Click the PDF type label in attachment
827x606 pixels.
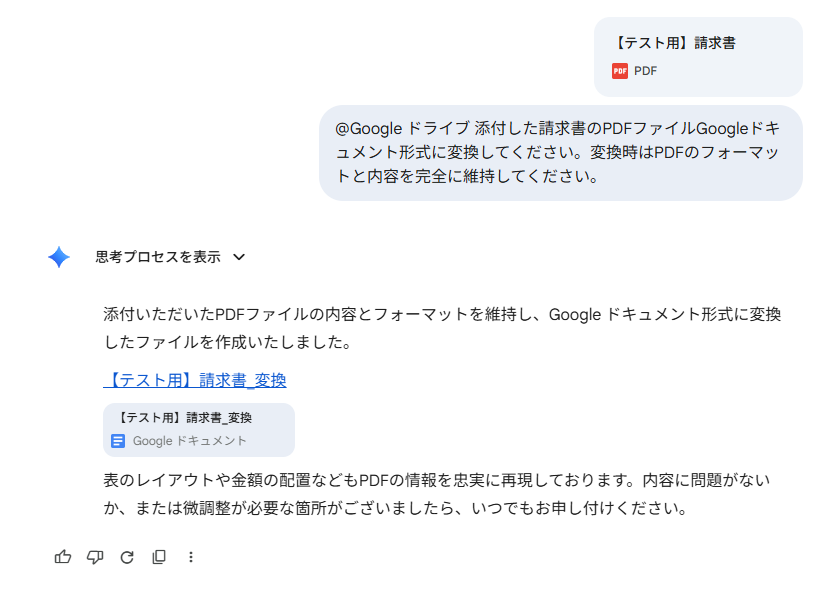(646, 71)
